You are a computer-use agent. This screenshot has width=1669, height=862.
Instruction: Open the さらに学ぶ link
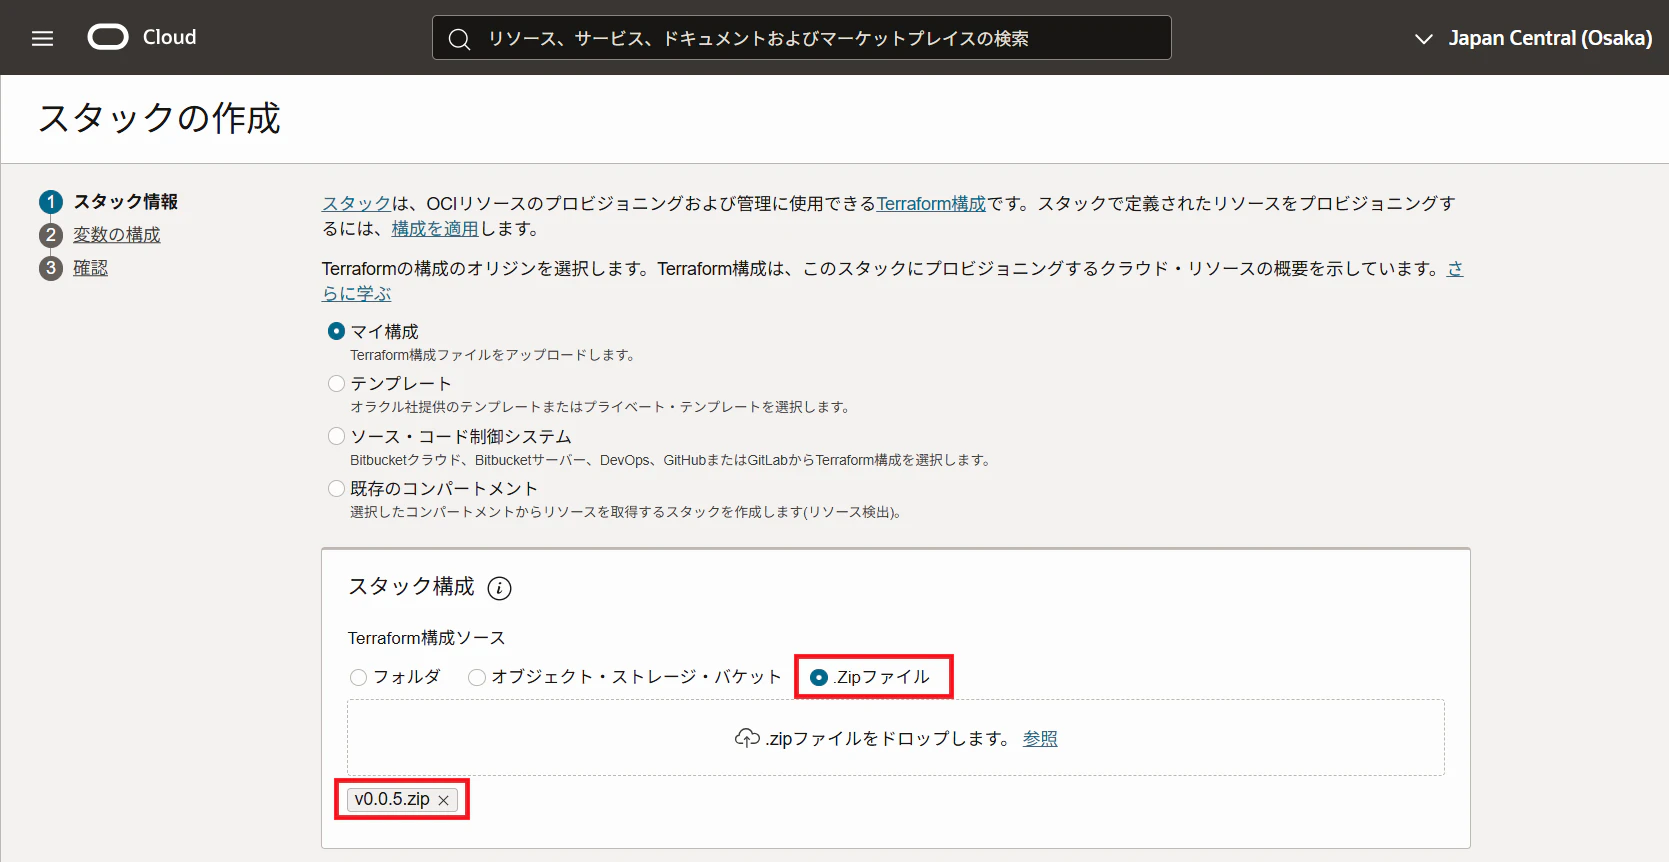357,293
